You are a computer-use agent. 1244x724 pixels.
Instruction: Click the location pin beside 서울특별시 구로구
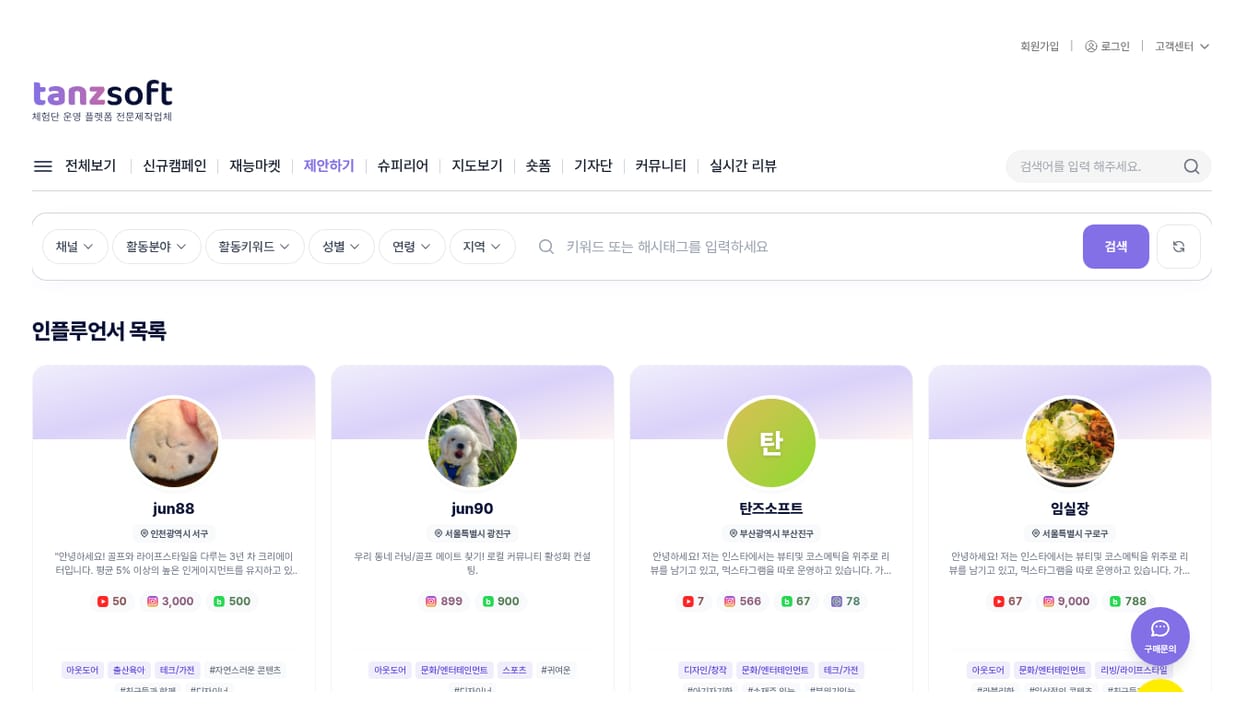(1036, 534)
